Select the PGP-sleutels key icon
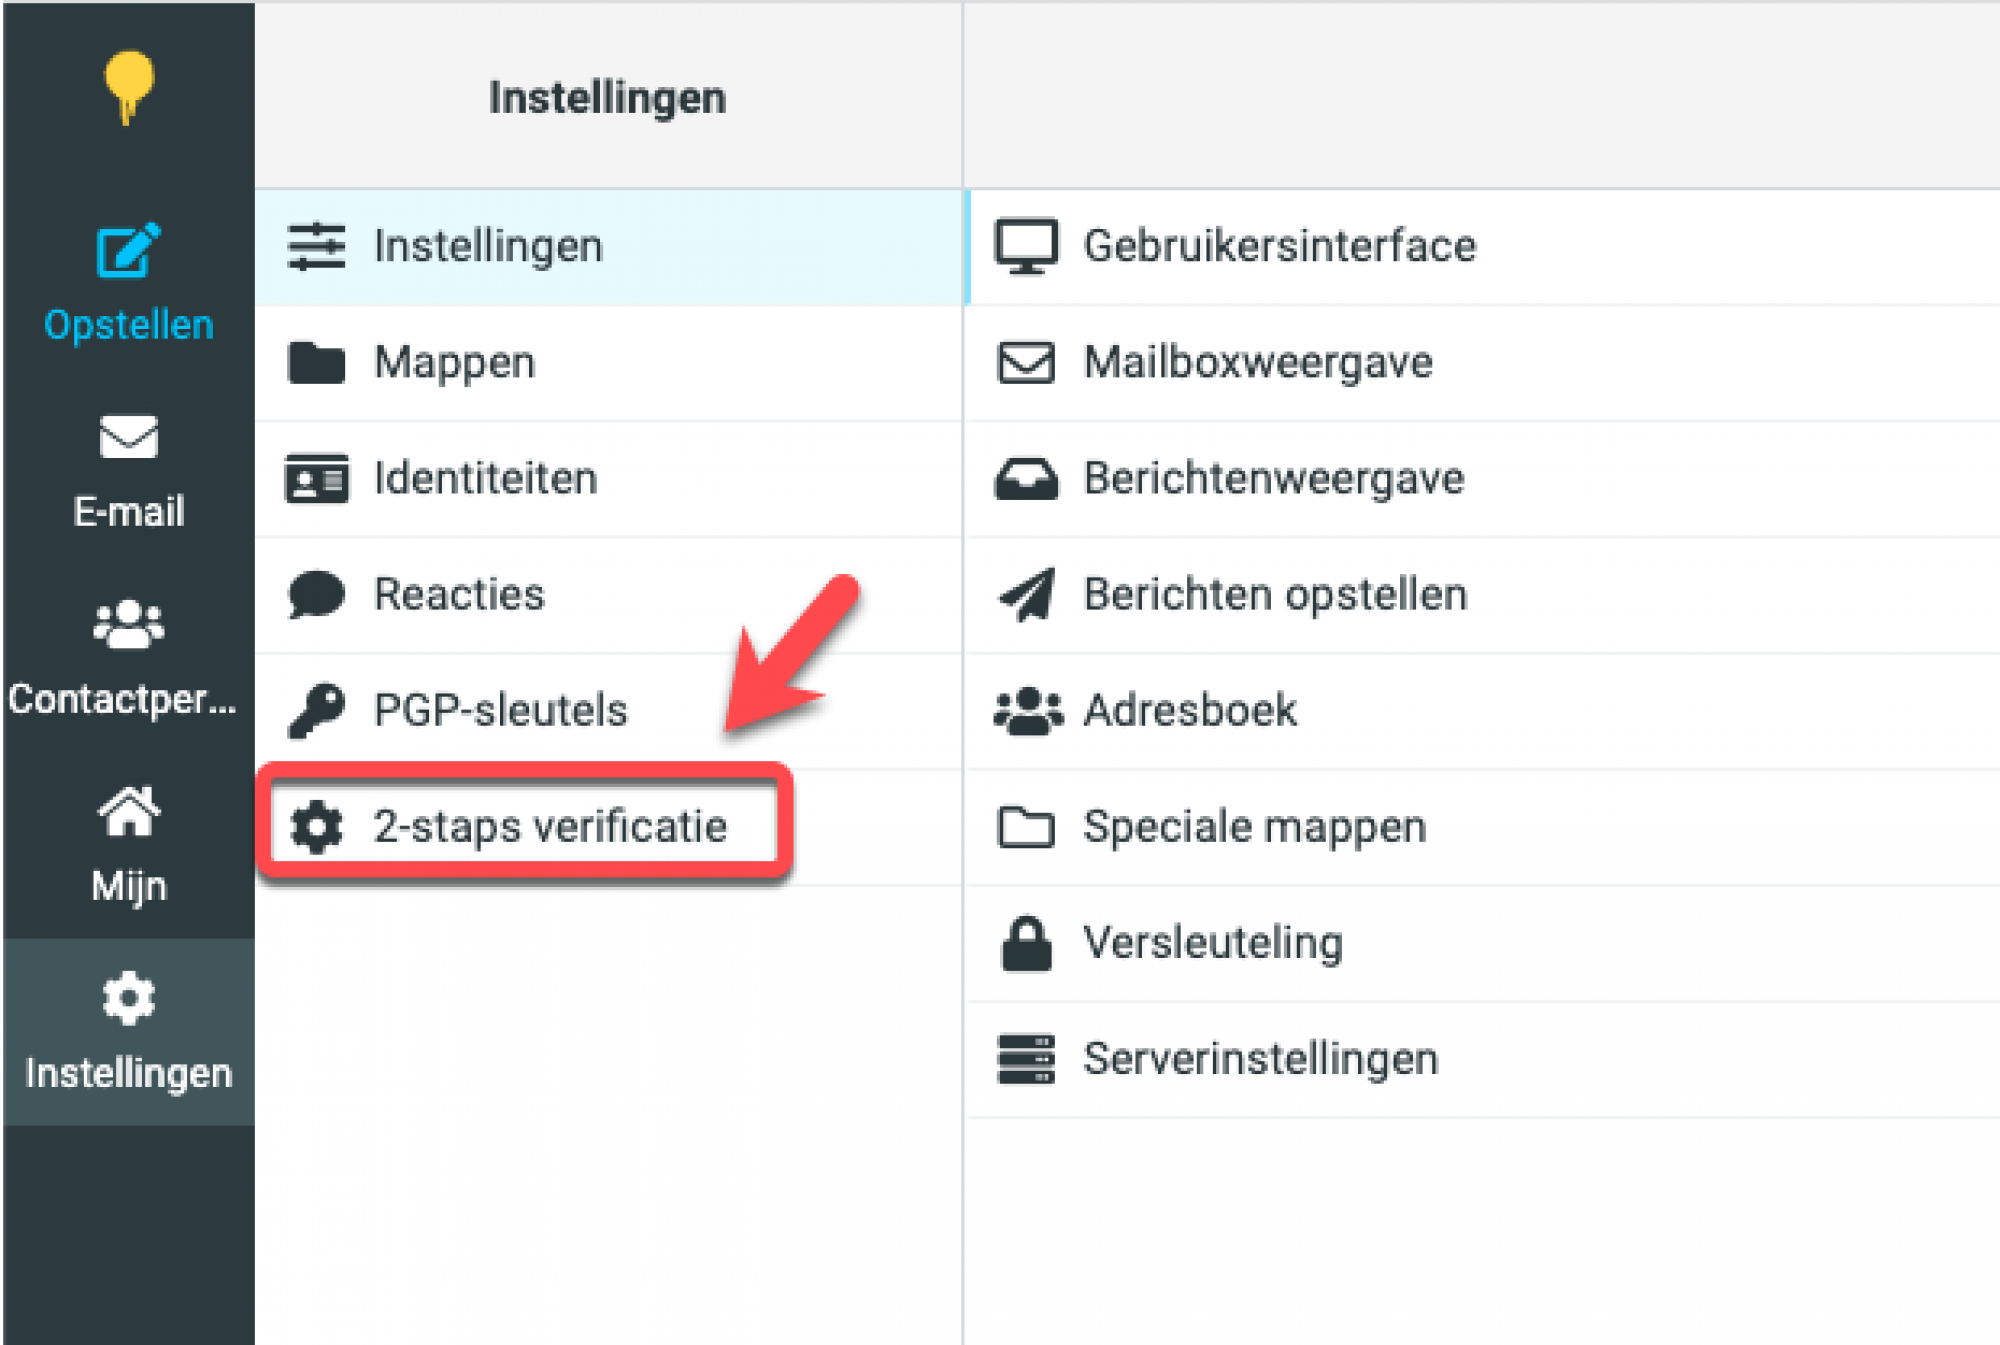 point(315,710)
